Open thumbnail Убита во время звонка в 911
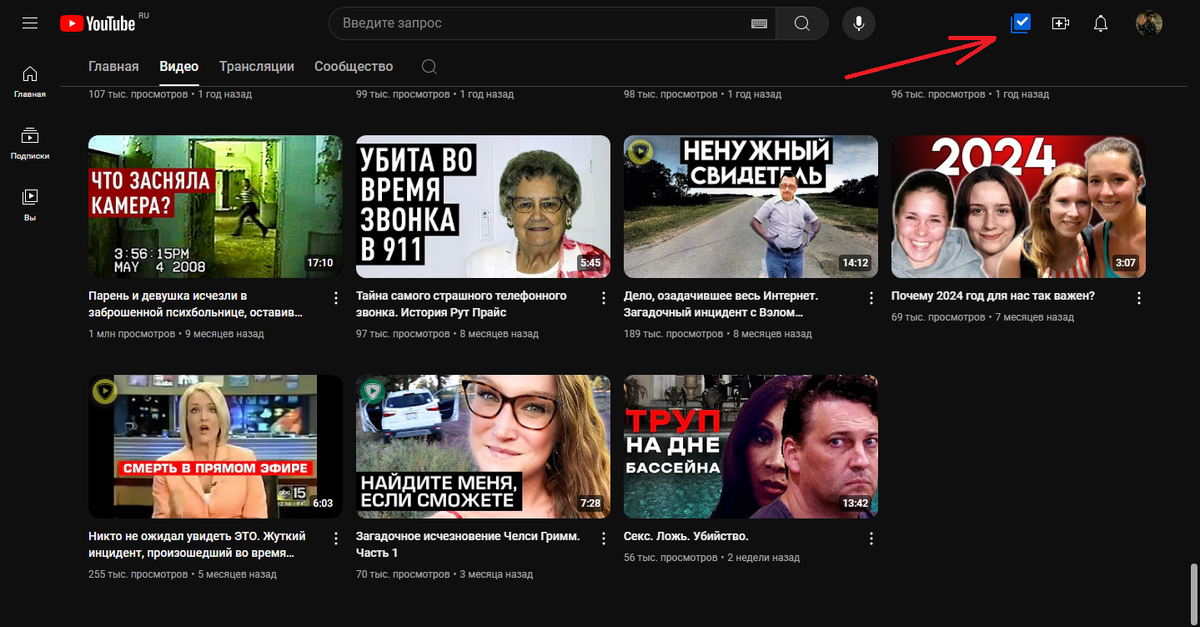Screen dimensions: 1200x627 (x=483, y=207)
